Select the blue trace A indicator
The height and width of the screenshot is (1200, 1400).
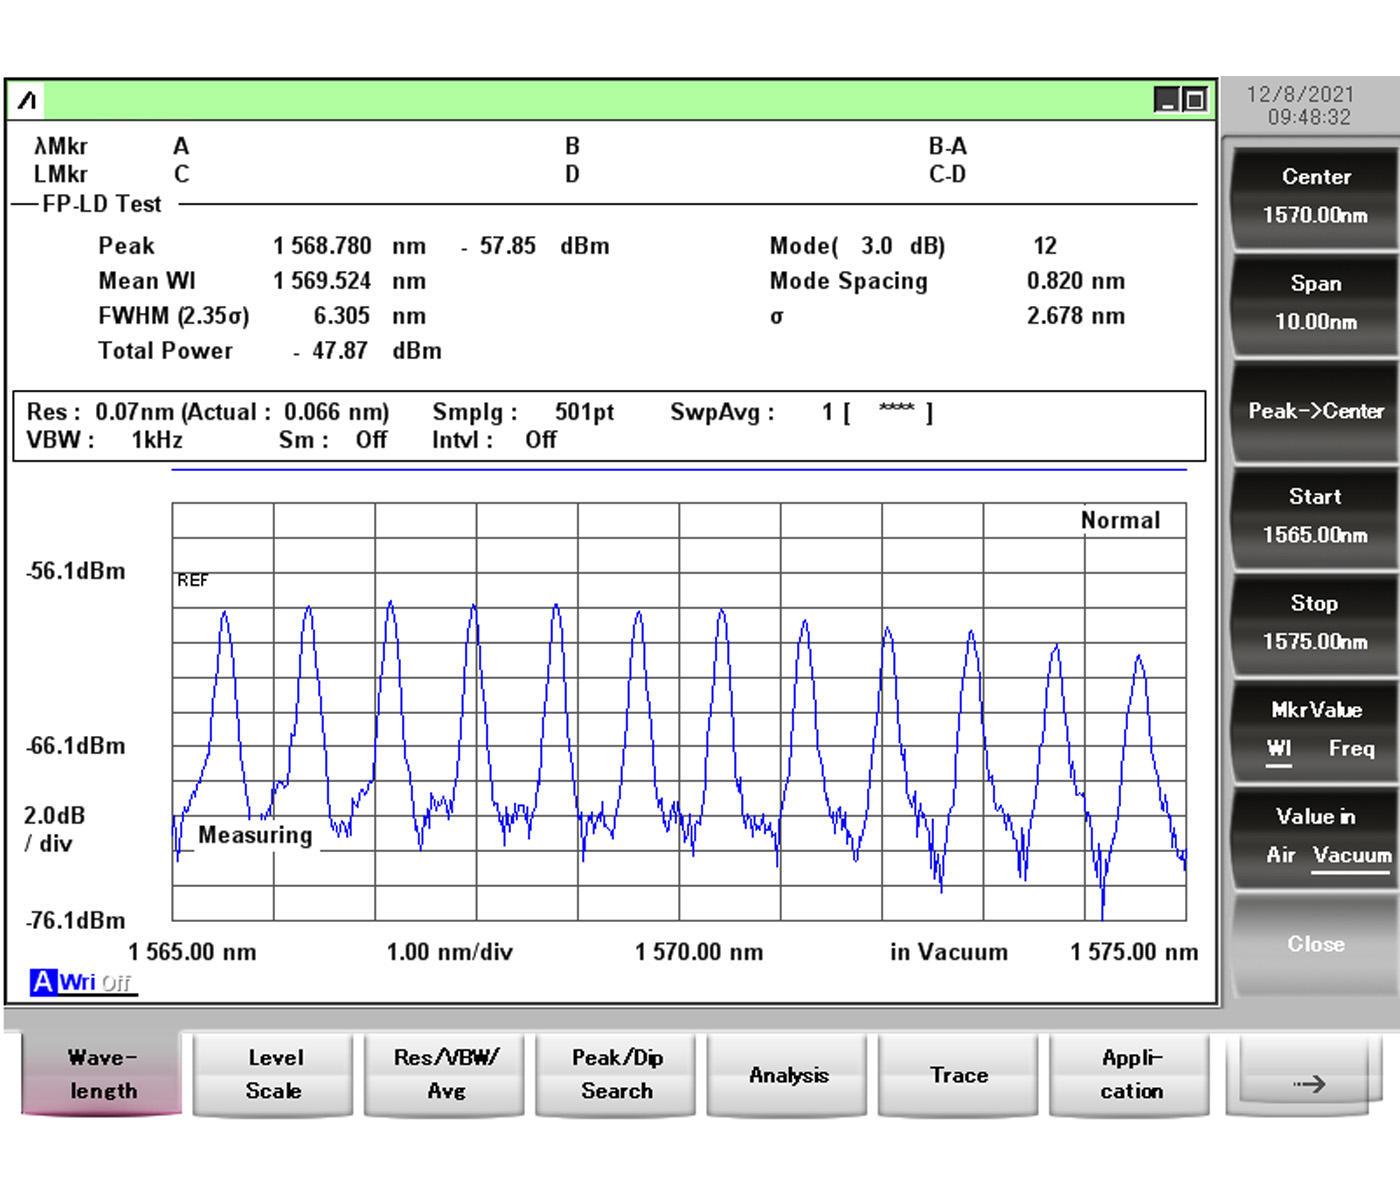[x=42, y=982]
